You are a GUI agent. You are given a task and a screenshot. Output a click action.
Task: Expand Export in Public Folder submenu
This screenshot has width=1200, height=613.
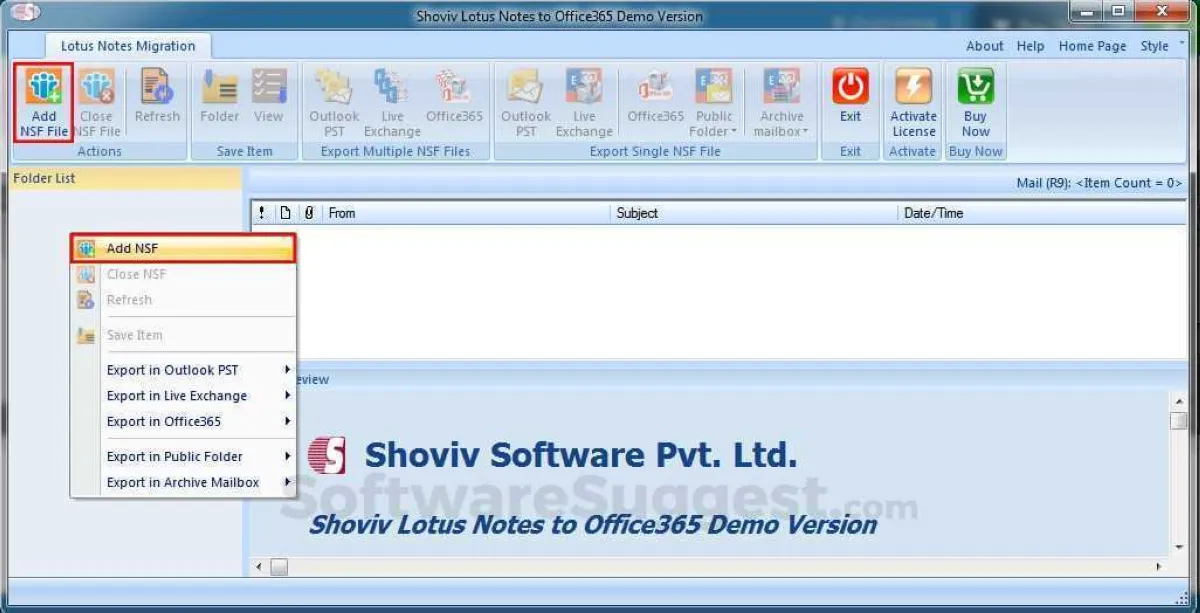[x=183, y=457]
